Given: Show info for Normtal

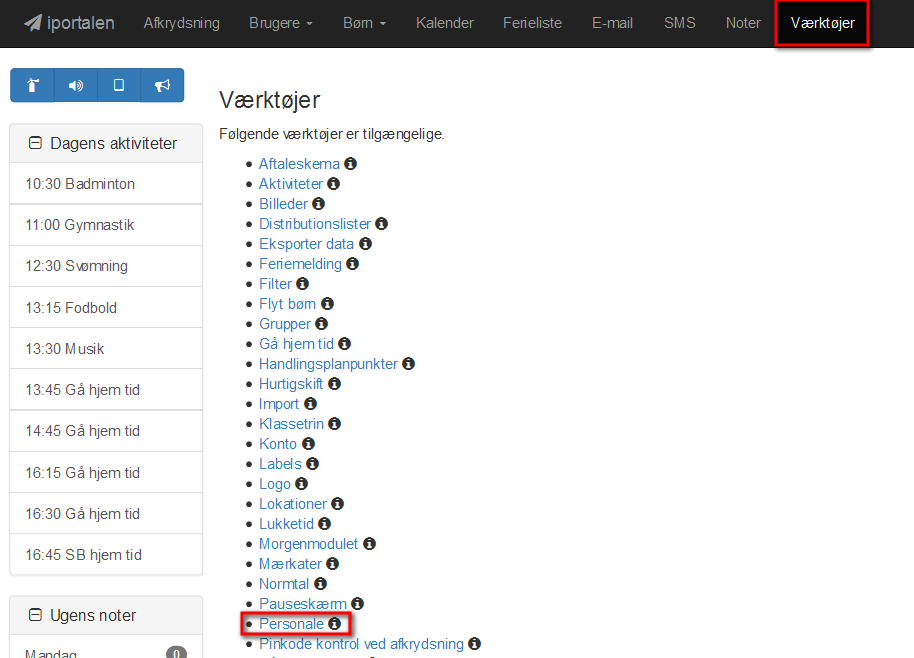Looking at the screenshot, I should 320,583.
